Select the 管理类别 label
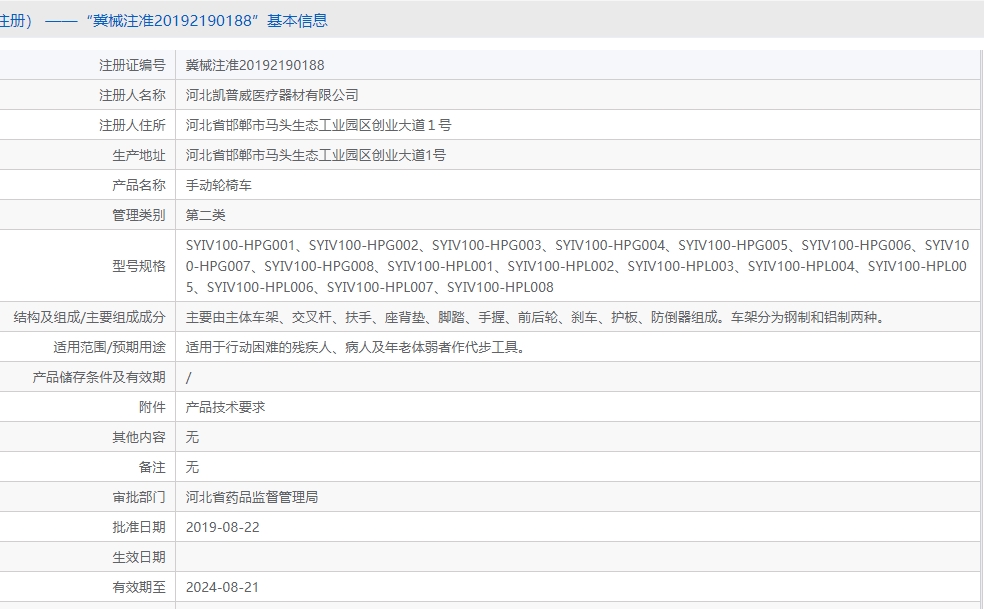 pos(139,215)
